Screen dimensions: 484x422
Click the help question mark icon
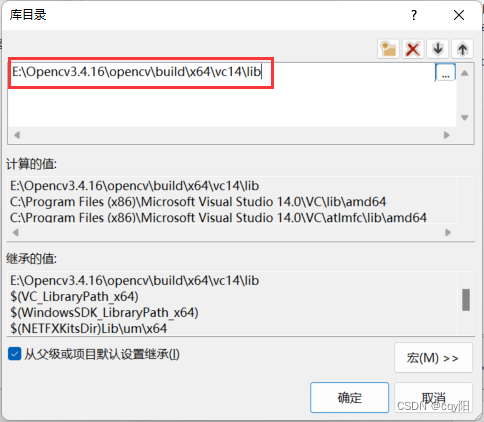tap(414, 15)
